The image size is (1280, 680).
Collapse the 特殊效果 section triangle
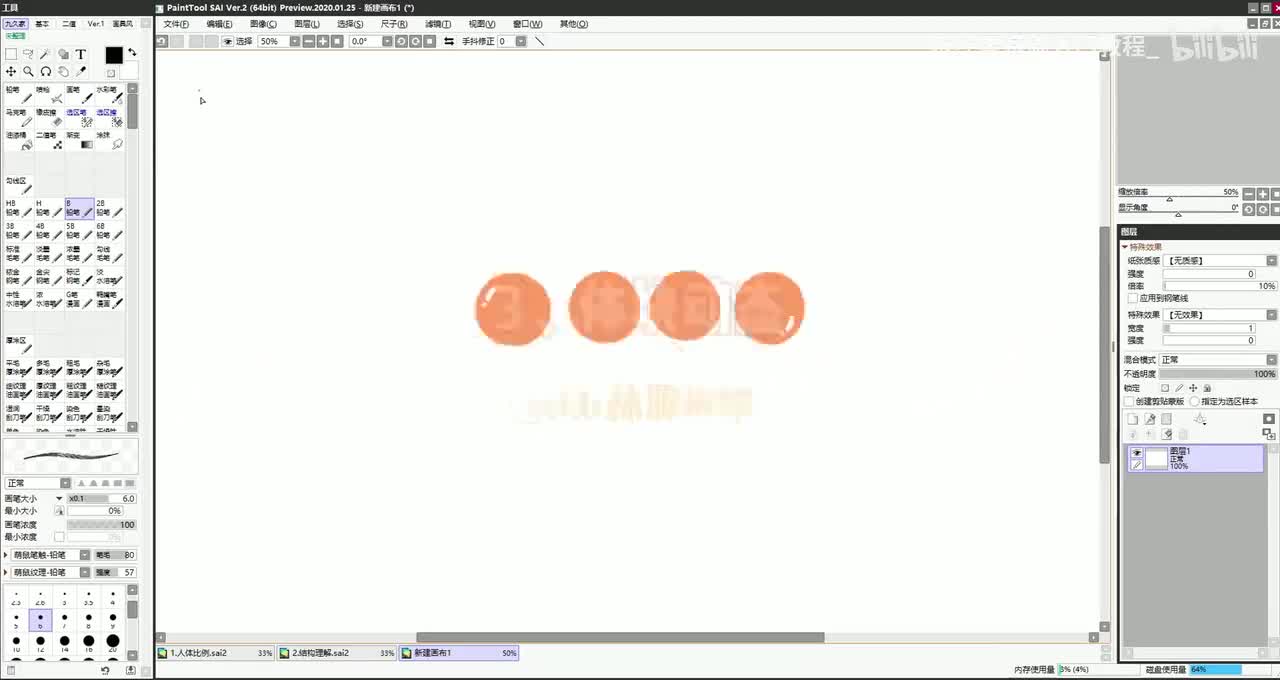coord(1125,247)
